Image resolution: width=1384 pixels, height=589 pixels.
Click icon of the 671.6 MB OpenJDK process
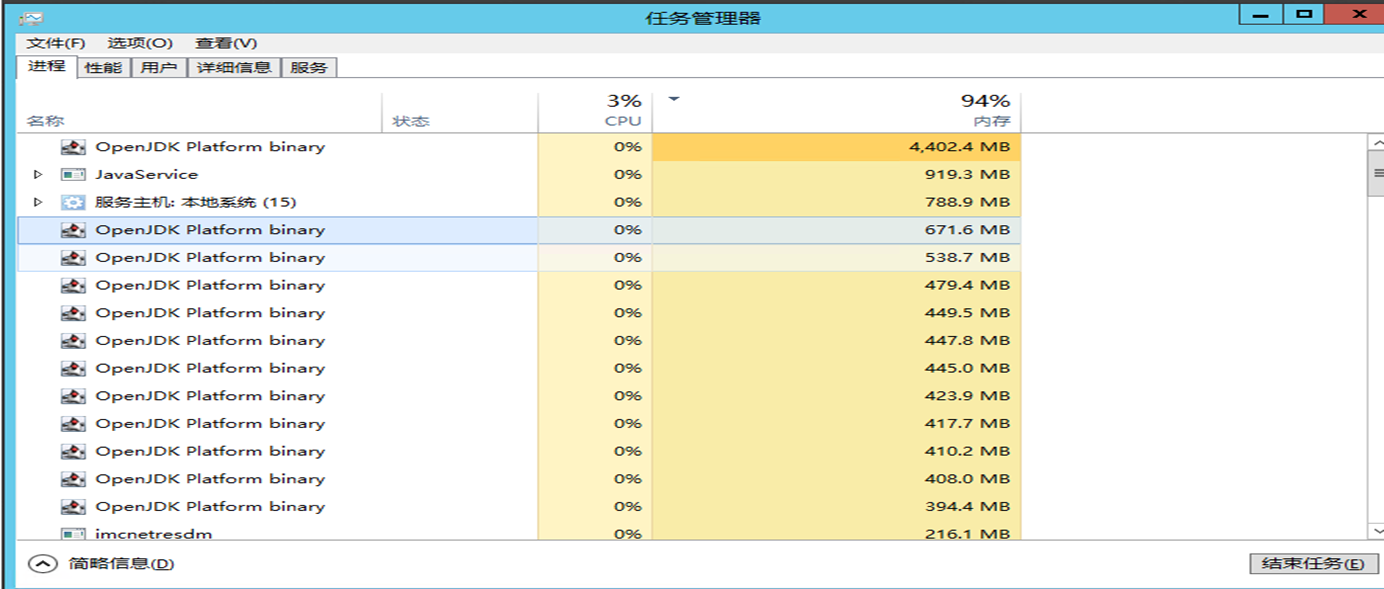[73, 230]
